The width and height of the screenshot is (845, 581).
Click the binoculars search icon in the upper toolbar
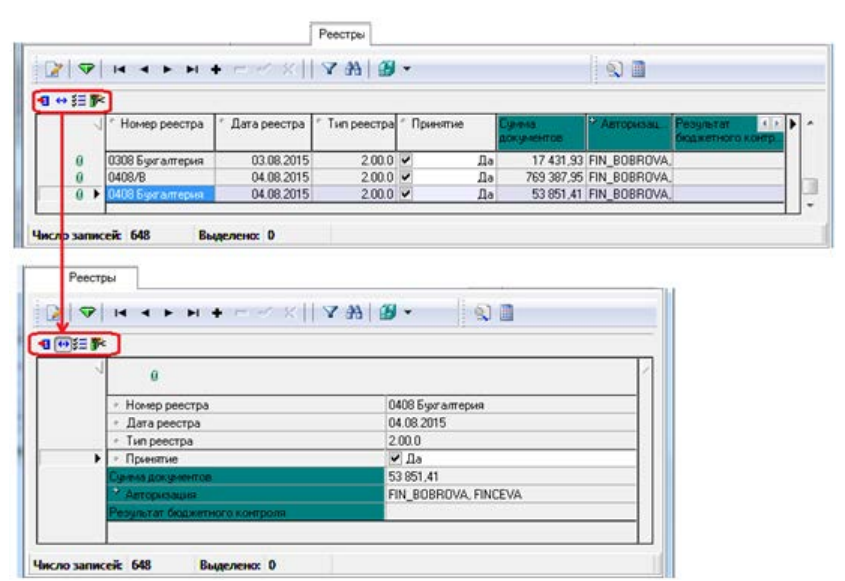353,69
